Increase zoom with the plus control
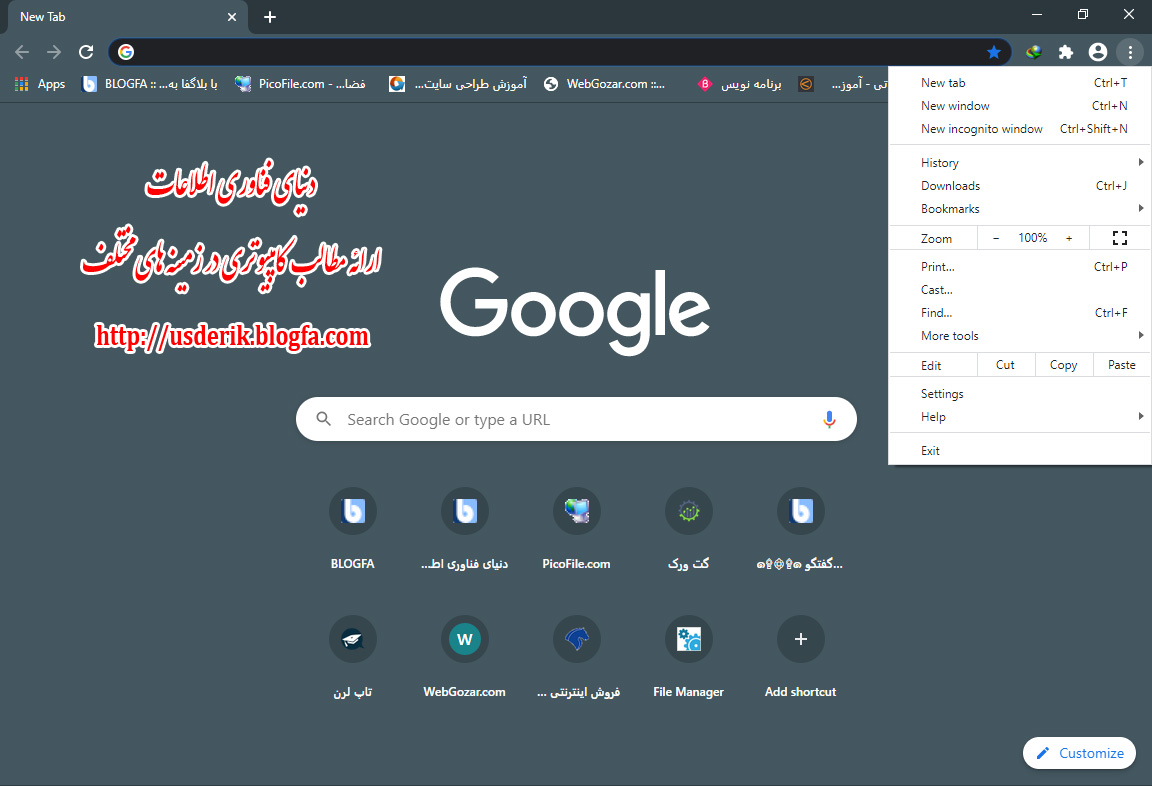 point(1069,237)
